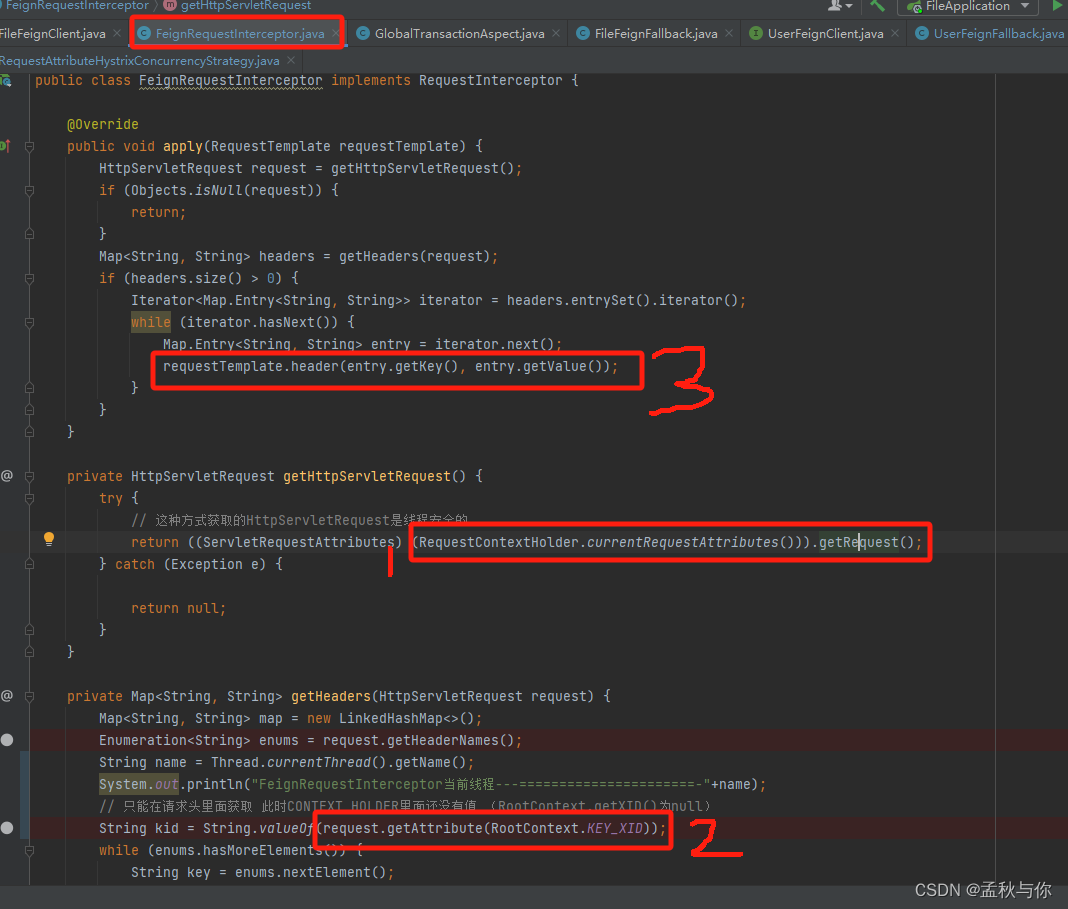Collapse the while enums.hasMoreElements fold marker
The height and width of the screenshot is (909, 1068).
(29, 850)
